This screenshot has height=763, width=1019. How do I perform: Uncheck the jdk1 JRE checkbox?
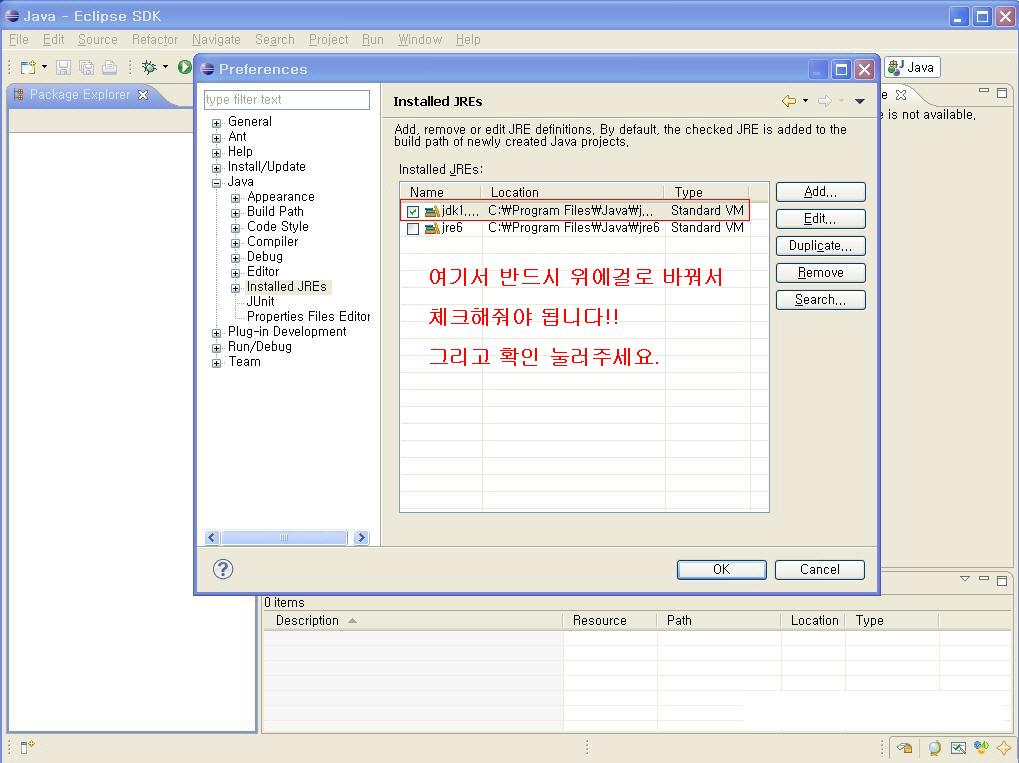(413, 211)
